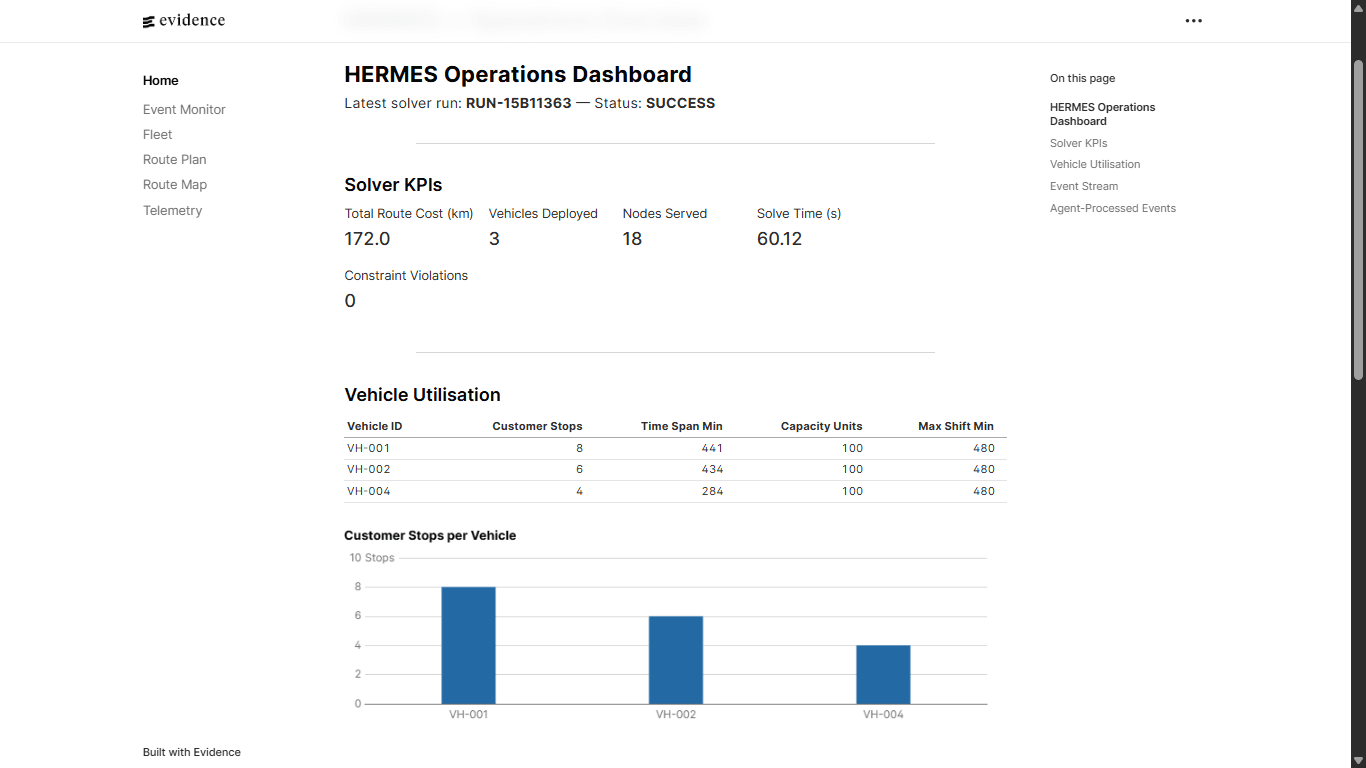Go to Home in sidebar
1366x768 pixels.
click(x=161, y=81)
